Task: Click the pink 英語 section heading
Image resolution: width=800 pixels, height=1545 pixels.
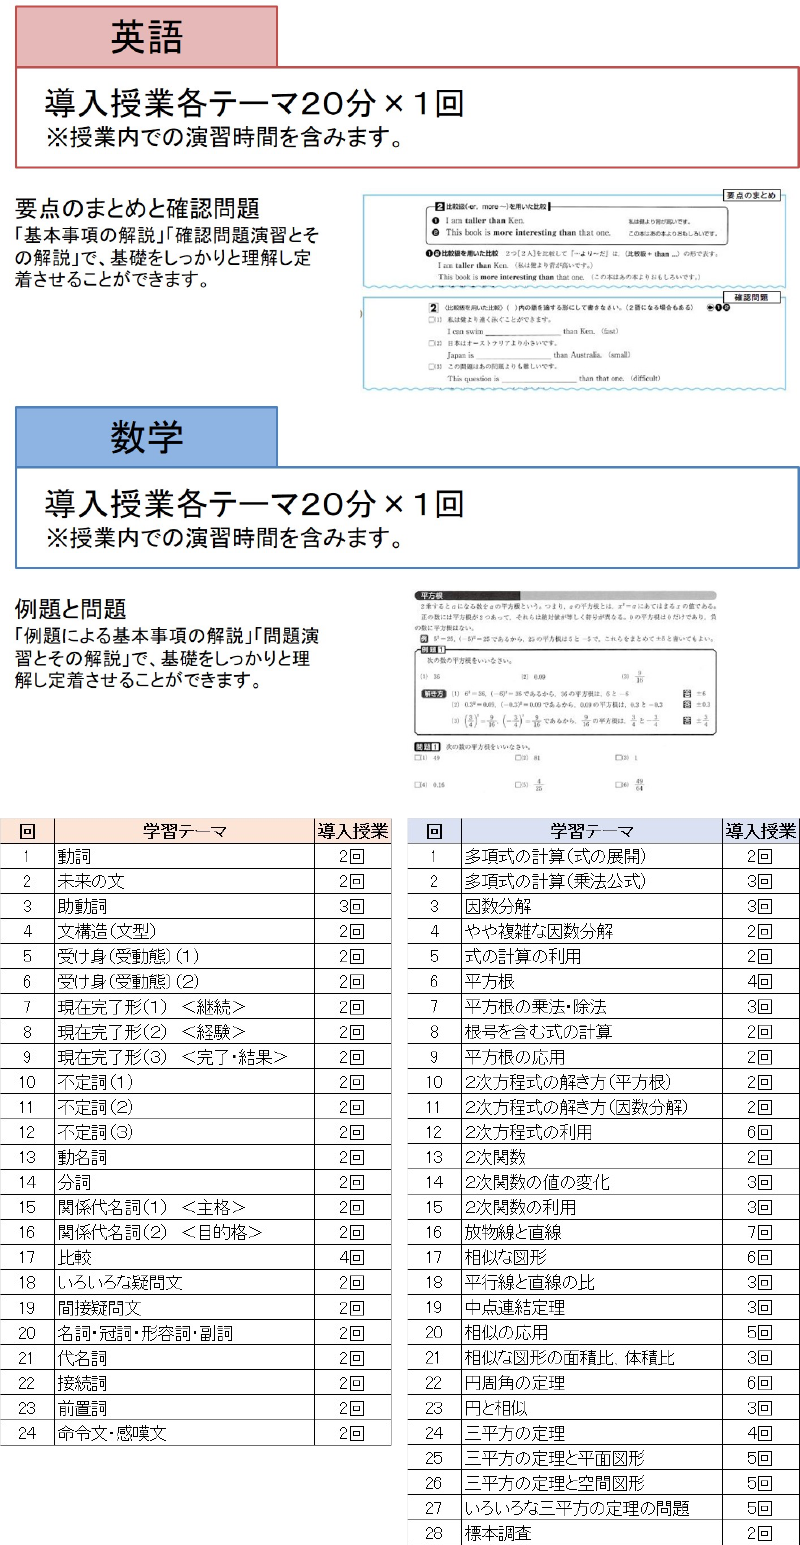Action: pos(146,36)
